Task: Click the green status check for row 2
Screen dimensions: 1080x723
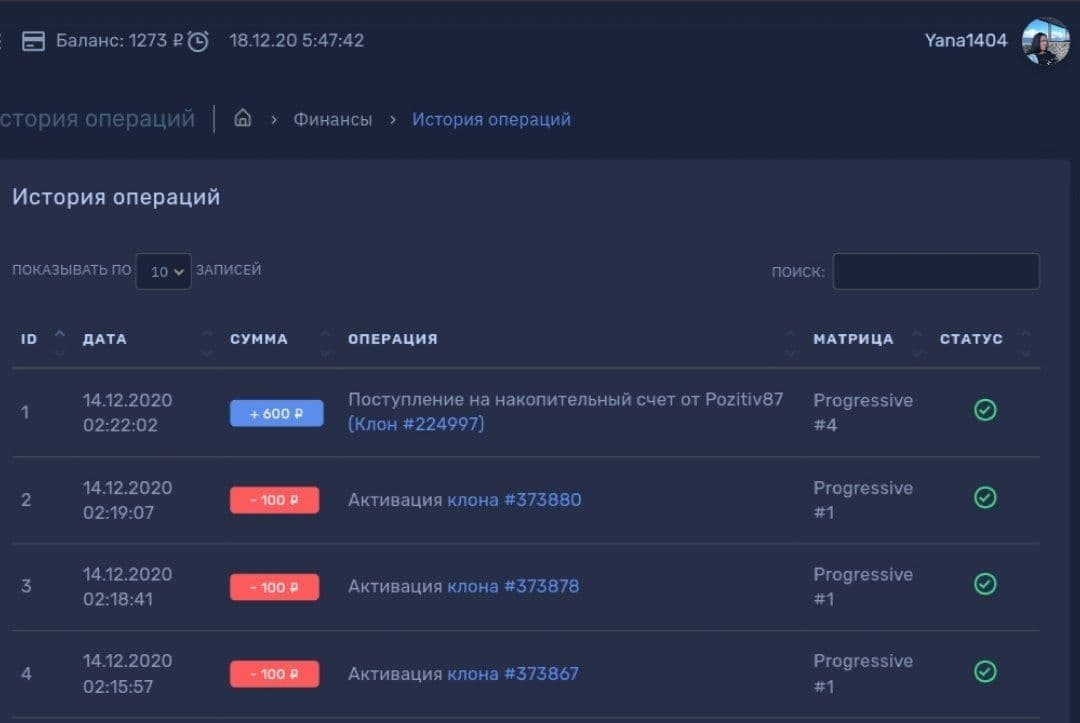Action: click(x=985, y=497)
